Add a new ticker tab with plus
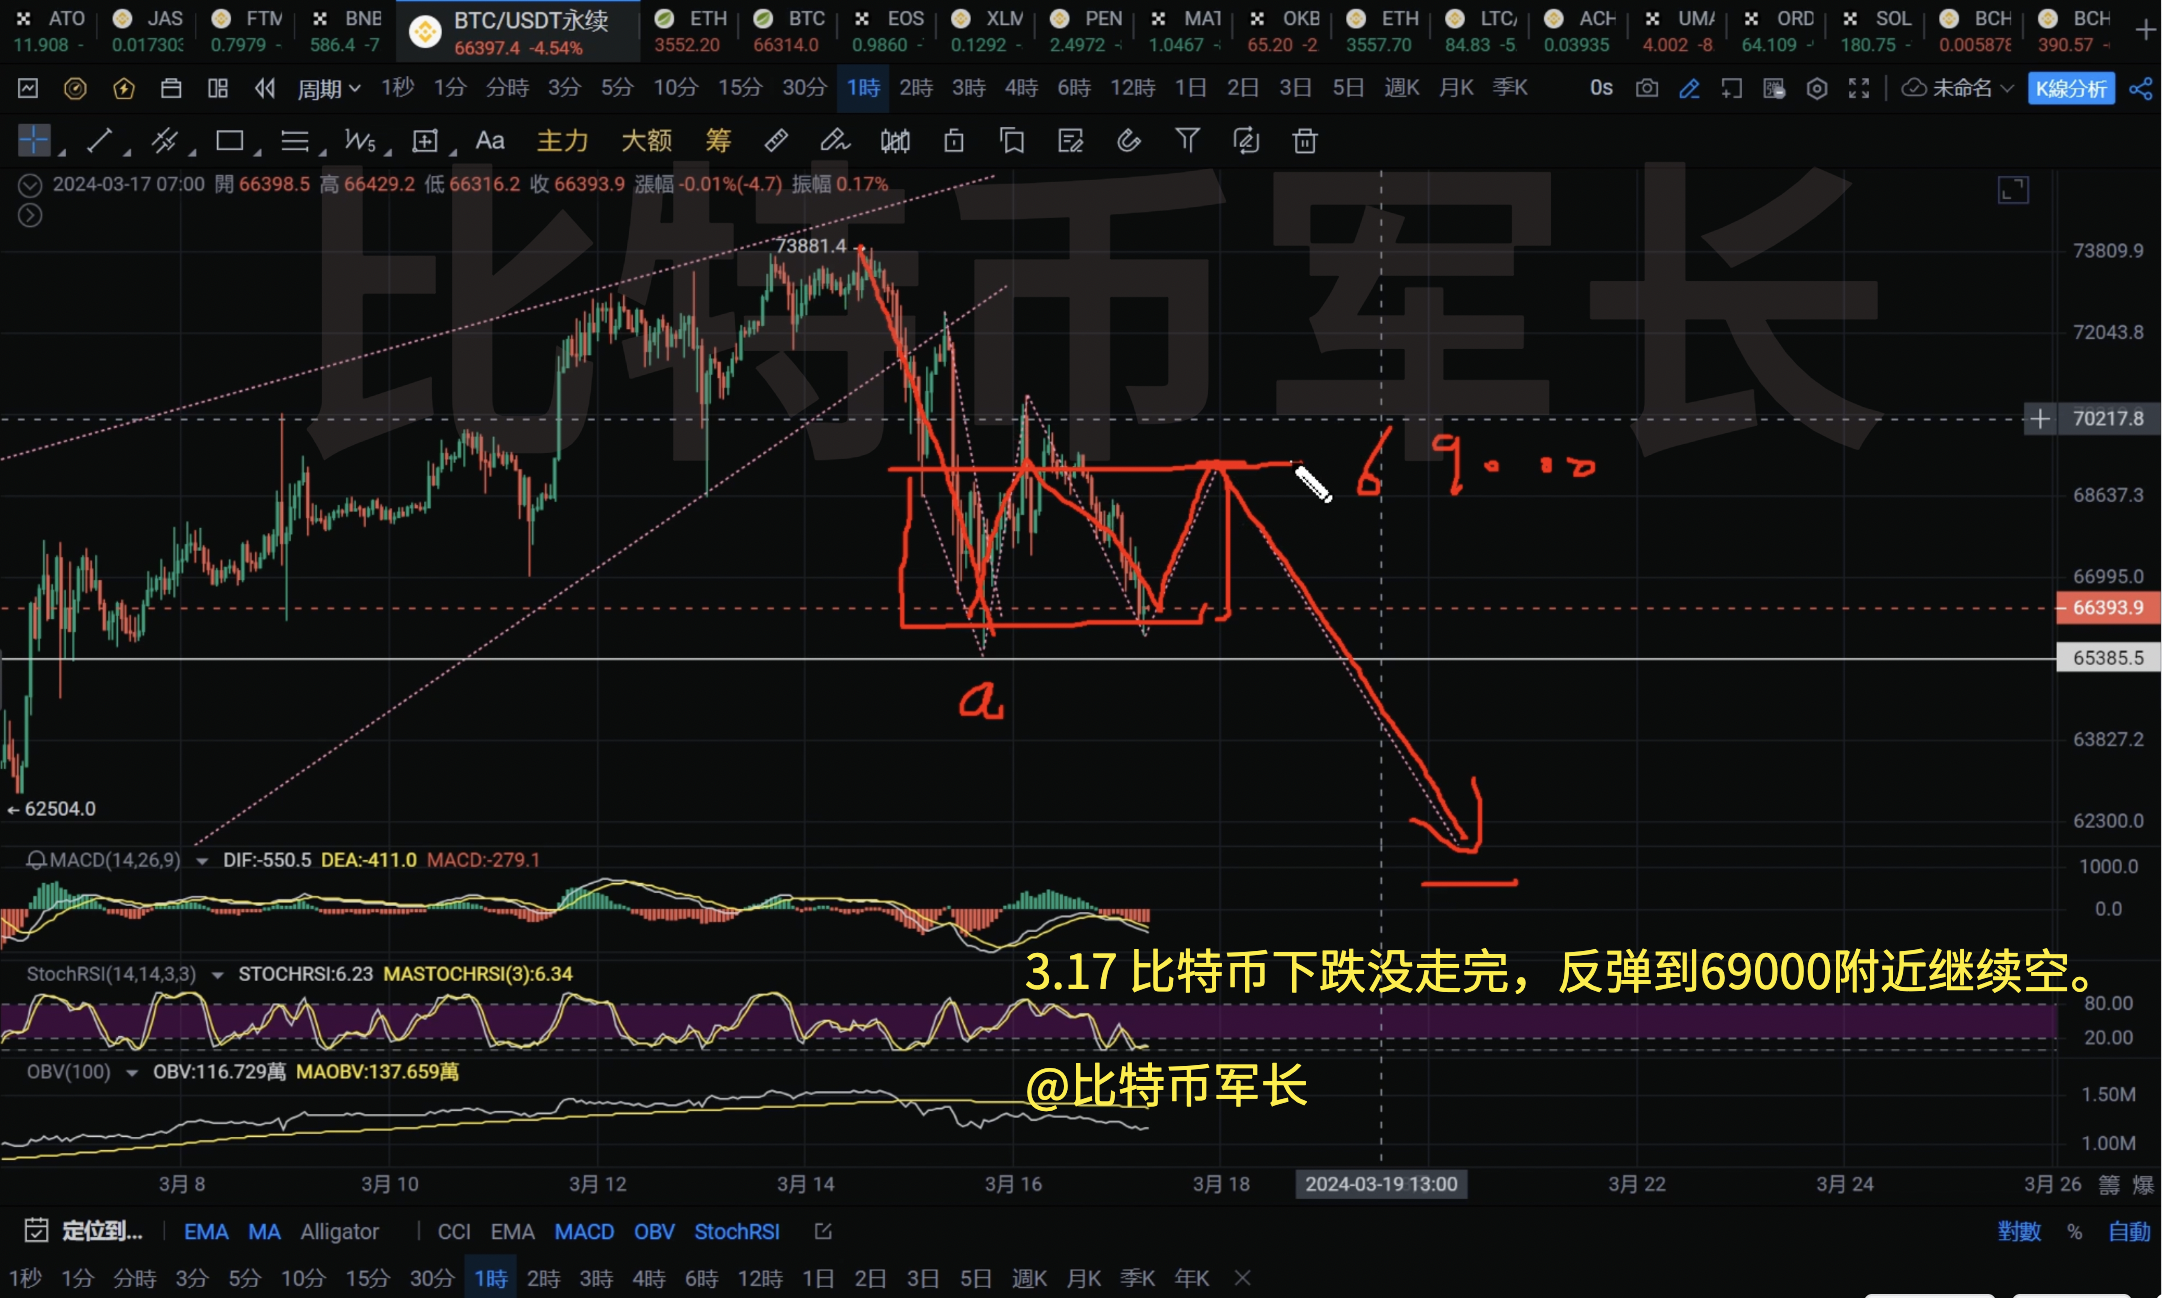 2145,31
